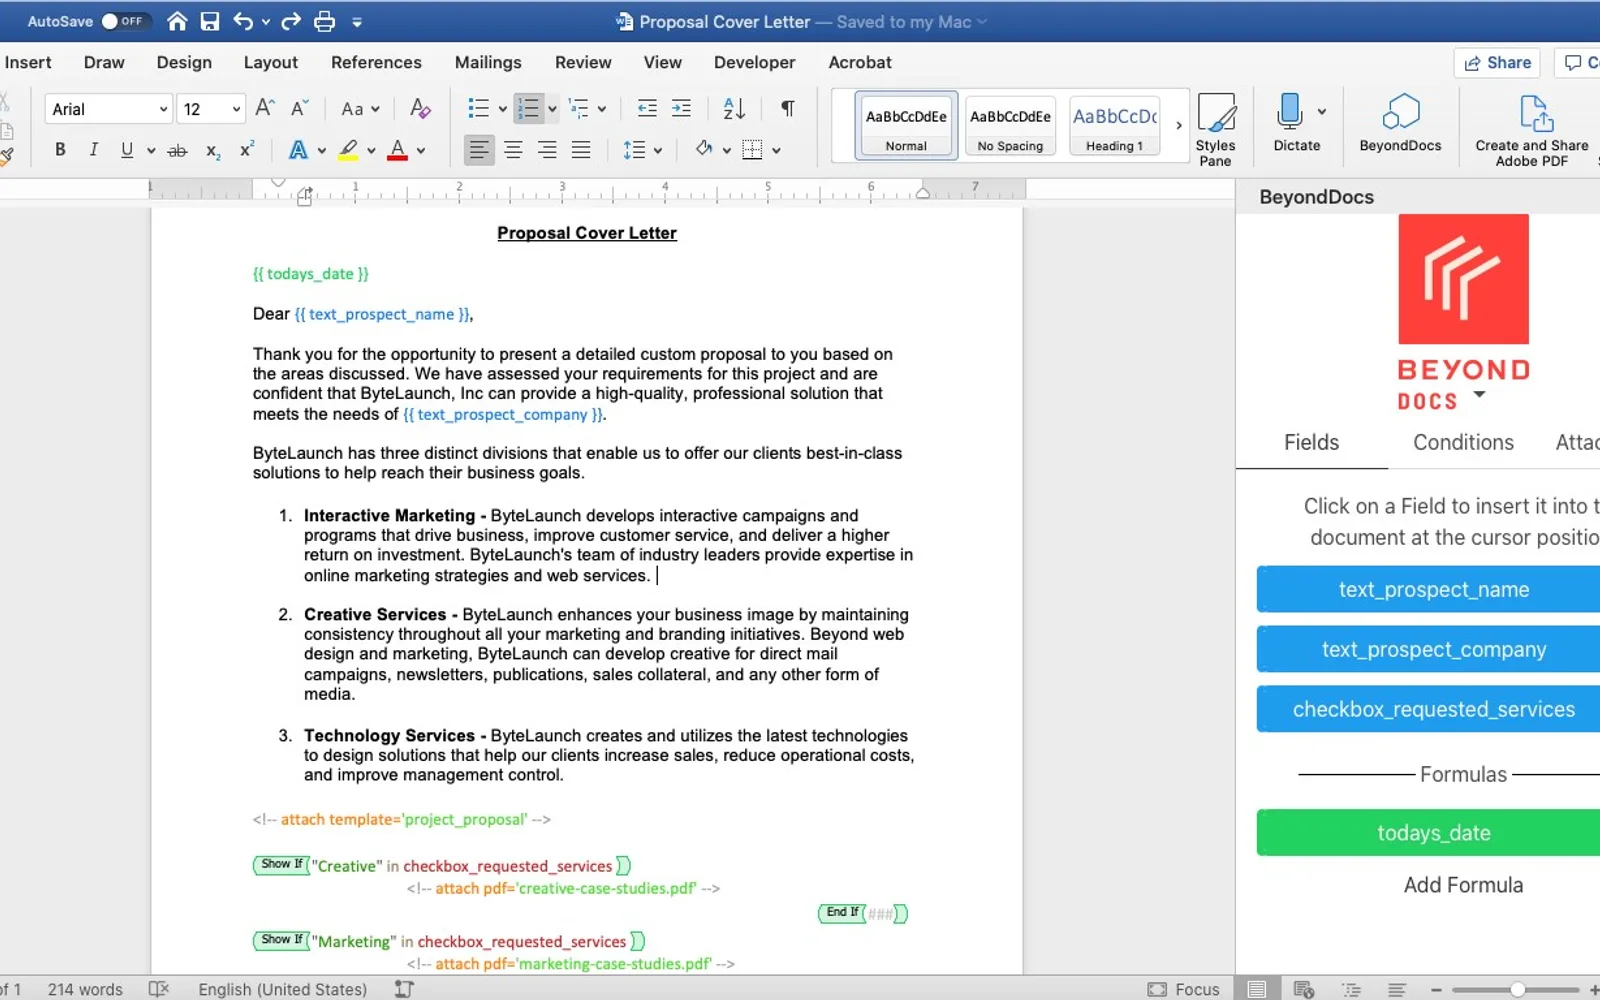Viewport: 1600px width, 1000px height.
Task: Increase indent of the list
Action: pyautogui.click(x=681, y=108)
